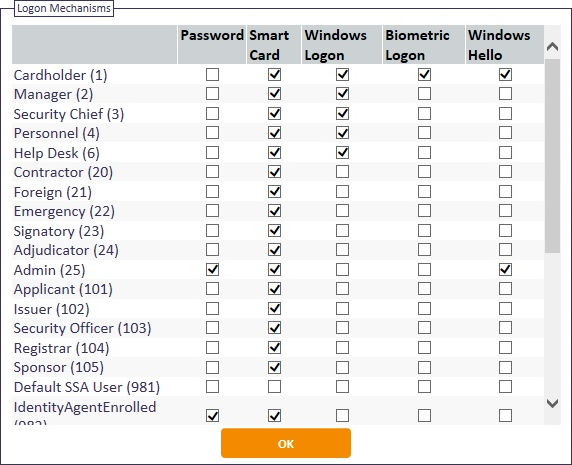Enable Smart Card for Default SSA User (981)
572x465 pixels.
tap(274, 387)
